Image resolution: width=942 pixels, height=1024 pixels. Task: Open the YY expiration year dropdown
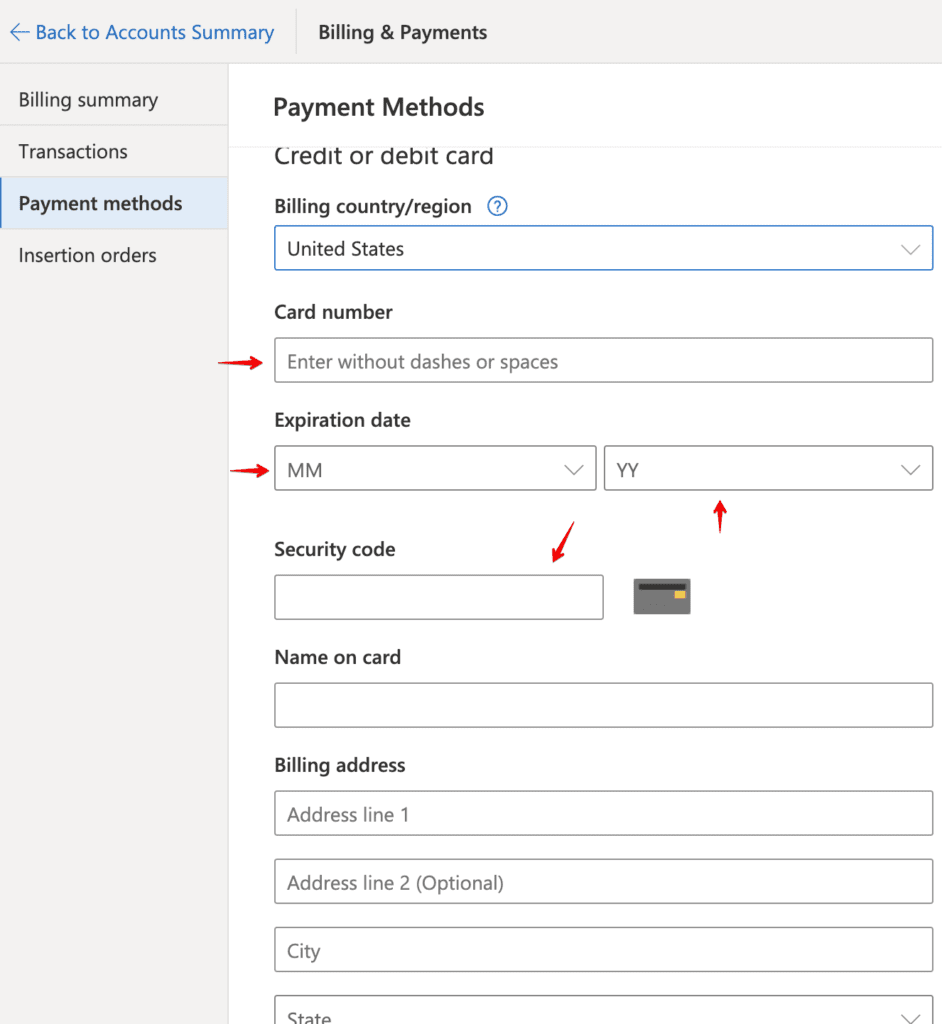pyautogui.click(x=768, y=469)
